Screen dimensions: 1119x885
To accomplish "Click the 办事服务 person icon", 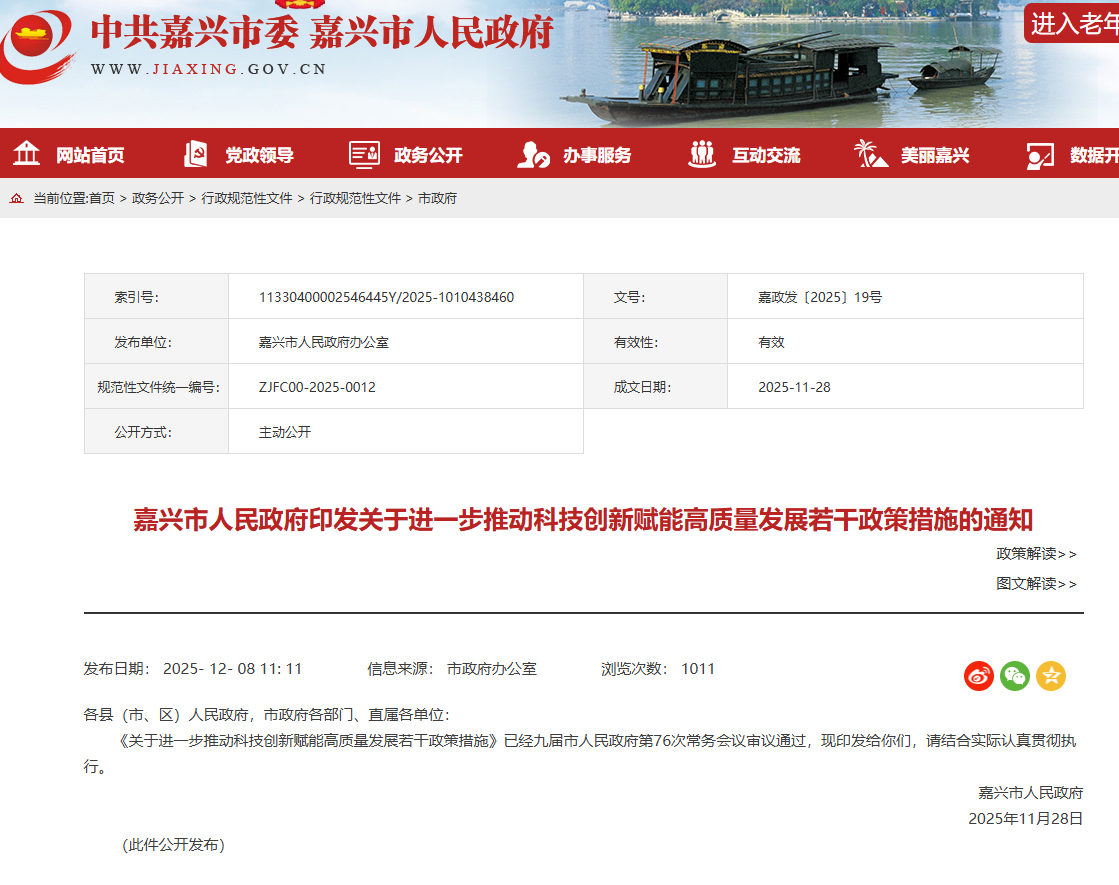I will click(x=532, y=153).
